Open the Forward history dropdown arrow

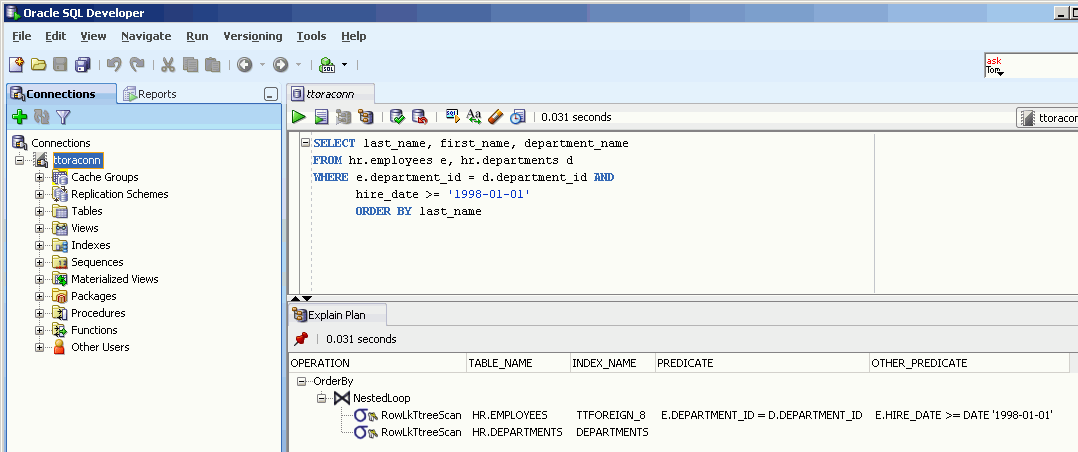(x=298, y=65)
